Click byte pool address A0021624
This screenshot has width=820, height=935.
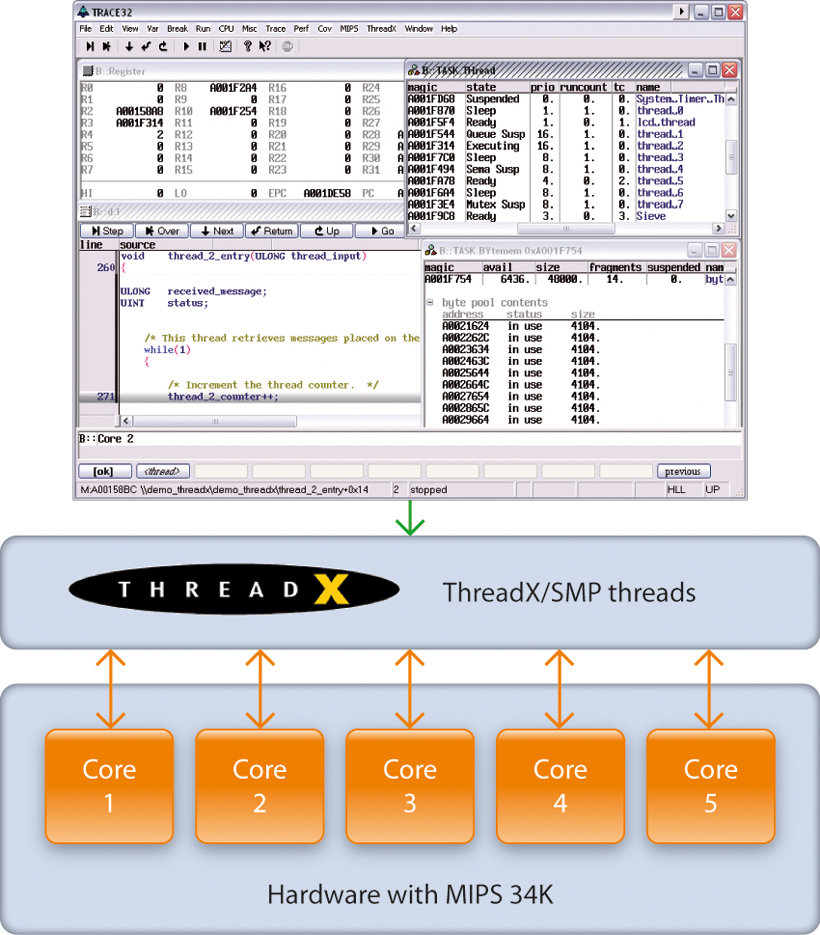(x=465, y=326)
